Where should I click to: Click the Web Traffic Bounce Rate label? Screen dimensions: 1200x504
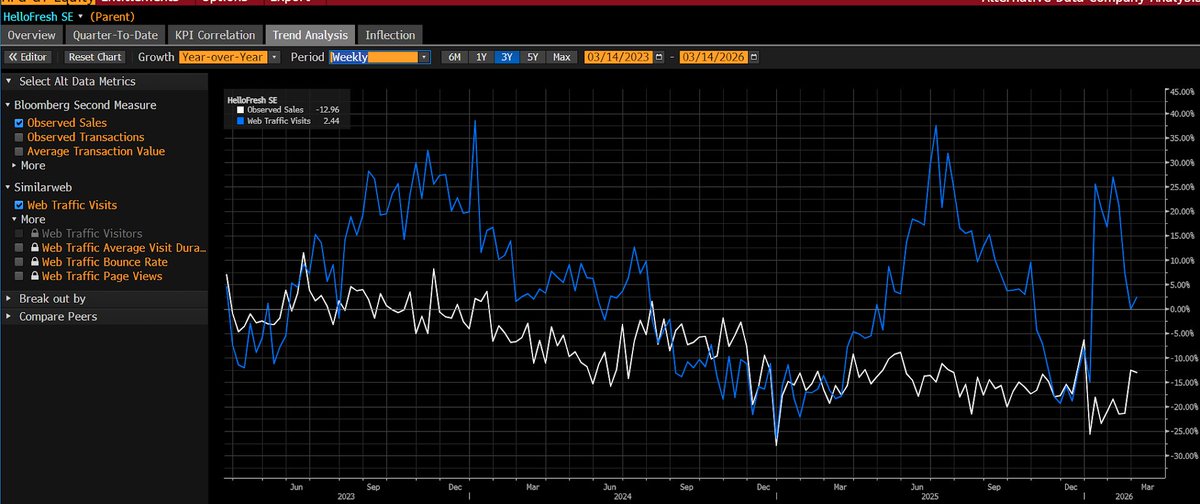coord(104,262)
